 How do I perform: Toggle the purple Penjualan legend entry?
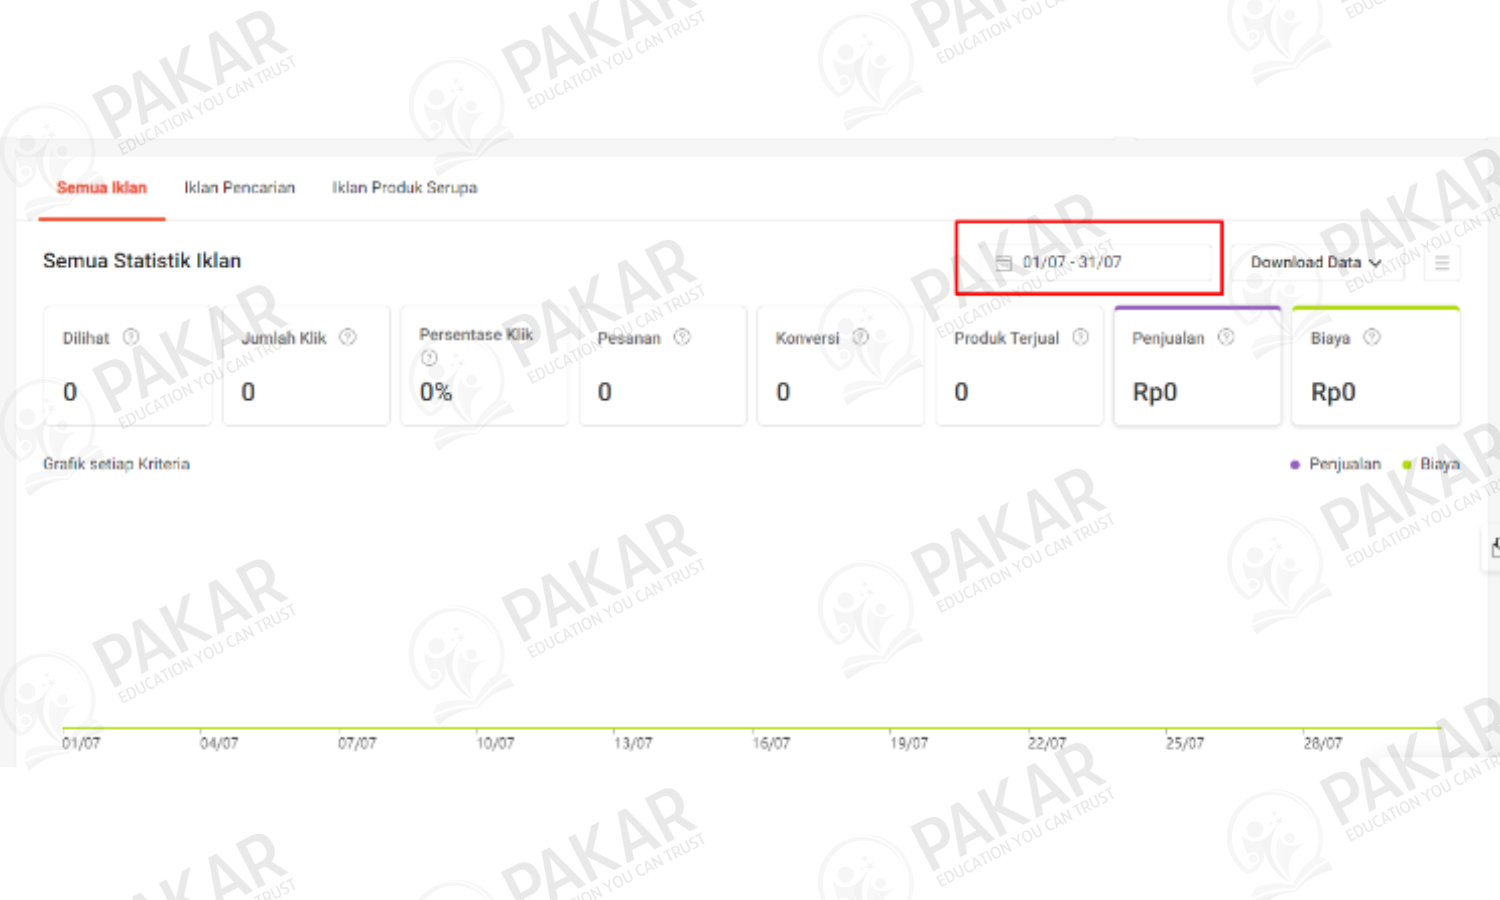[1335, 464]
